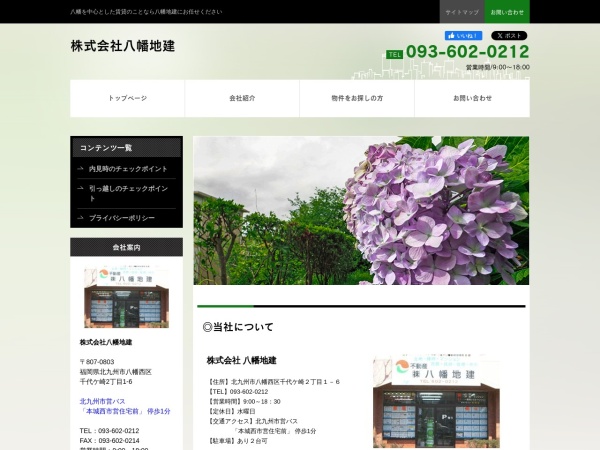Click the 営業時間/9:00～18:00 header text

pyautogui.click(x=497, y=67)
